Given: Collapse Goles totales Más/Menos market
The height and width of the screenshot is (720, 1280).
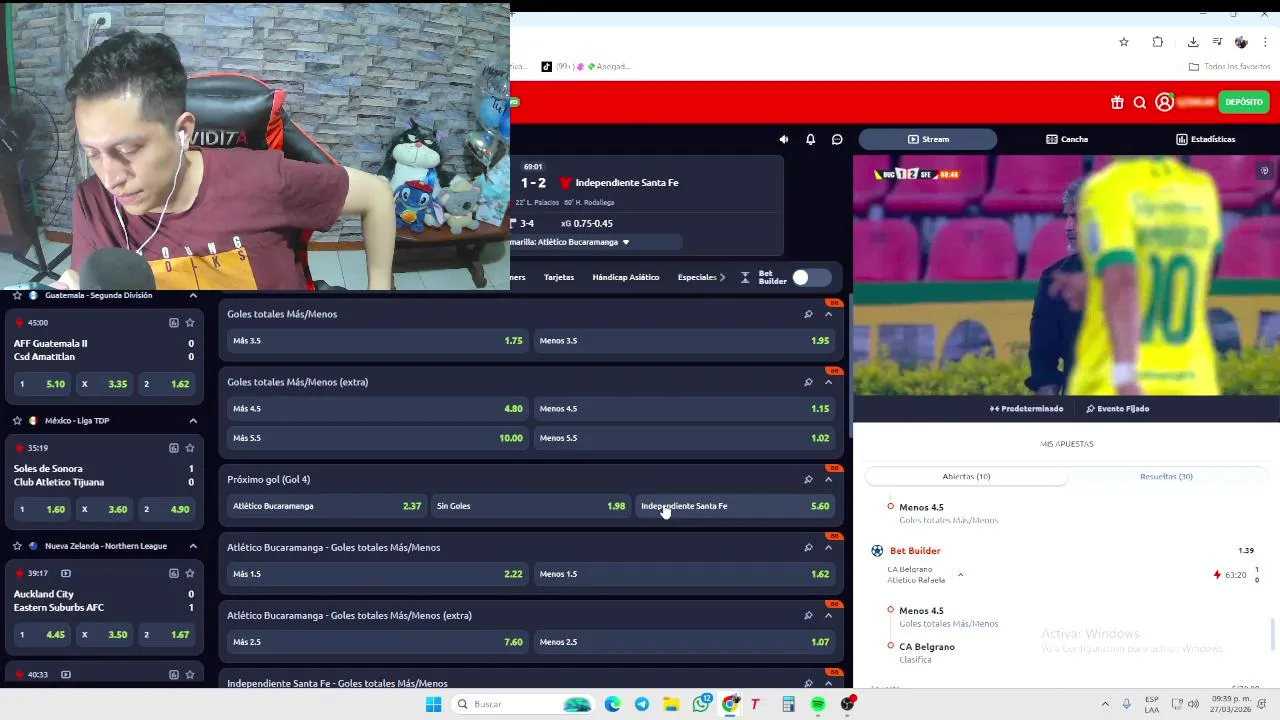Looking at the screenshot, I should tap(828, 314).
